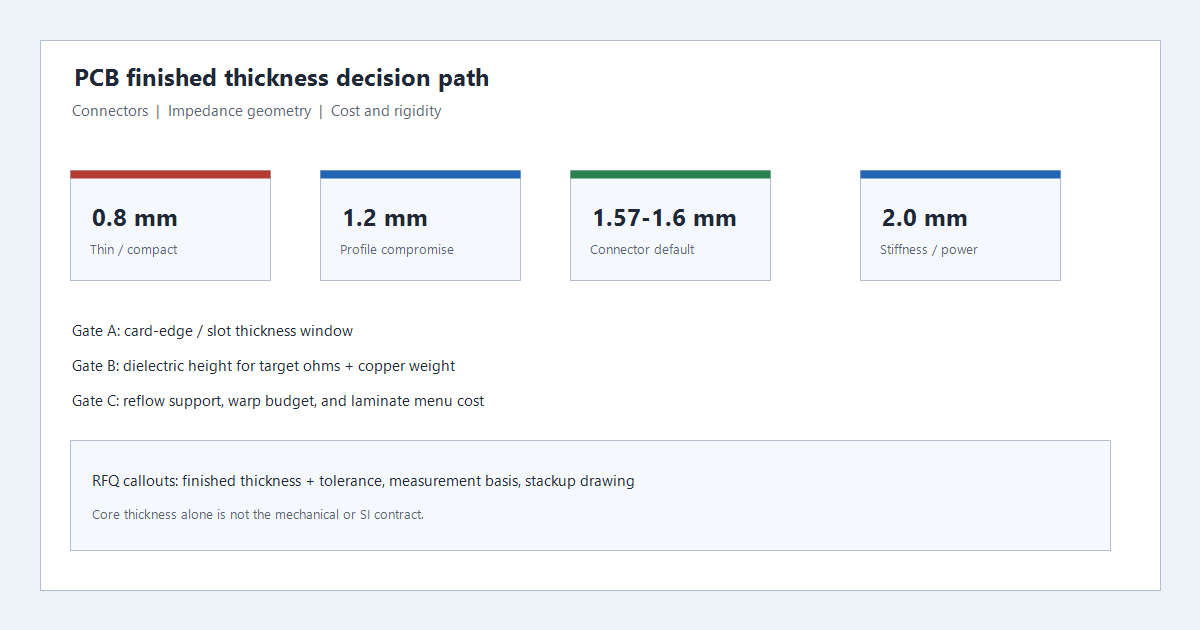Click the 'Stiffness / power' label
The image size is (1200, 630).
[x=929, y=250]
